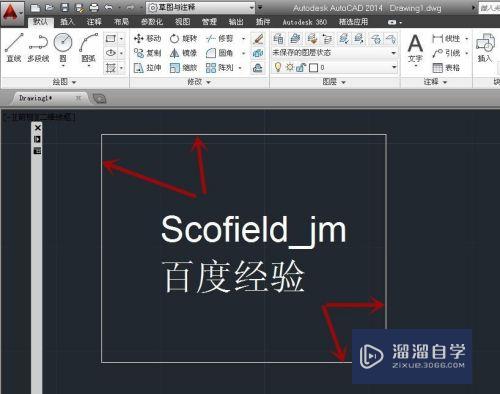Image resolution: width=500 pixels, height=394 pixels.
Task: Select the Arc (圆弧) tool
Action: click(89, 47)
